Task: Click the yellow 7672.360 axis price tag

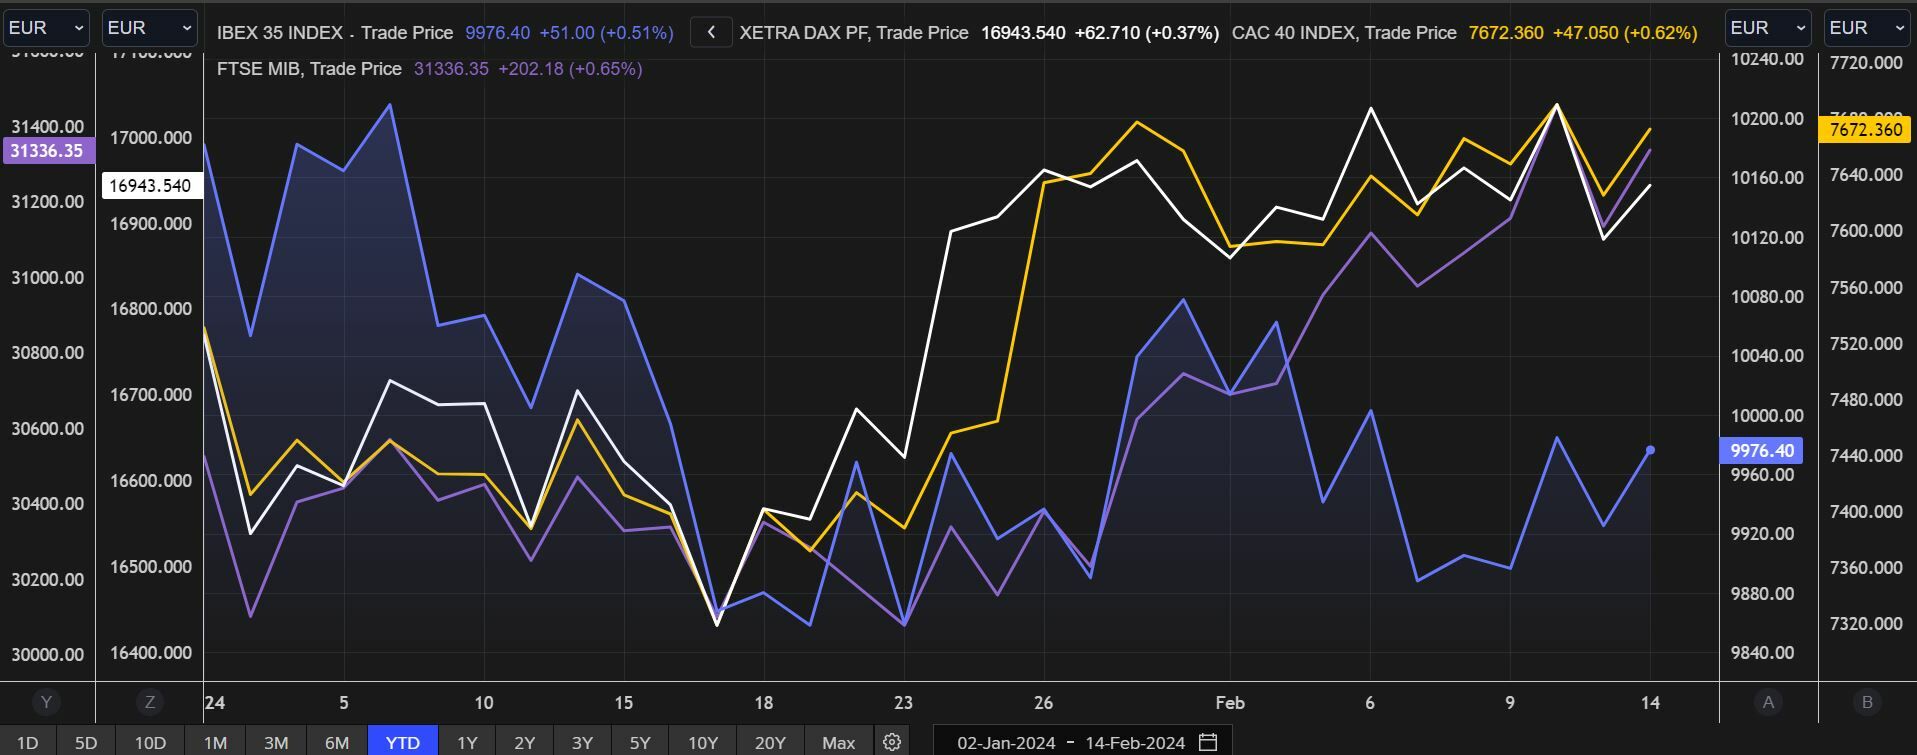Action: coord(1865,130)
